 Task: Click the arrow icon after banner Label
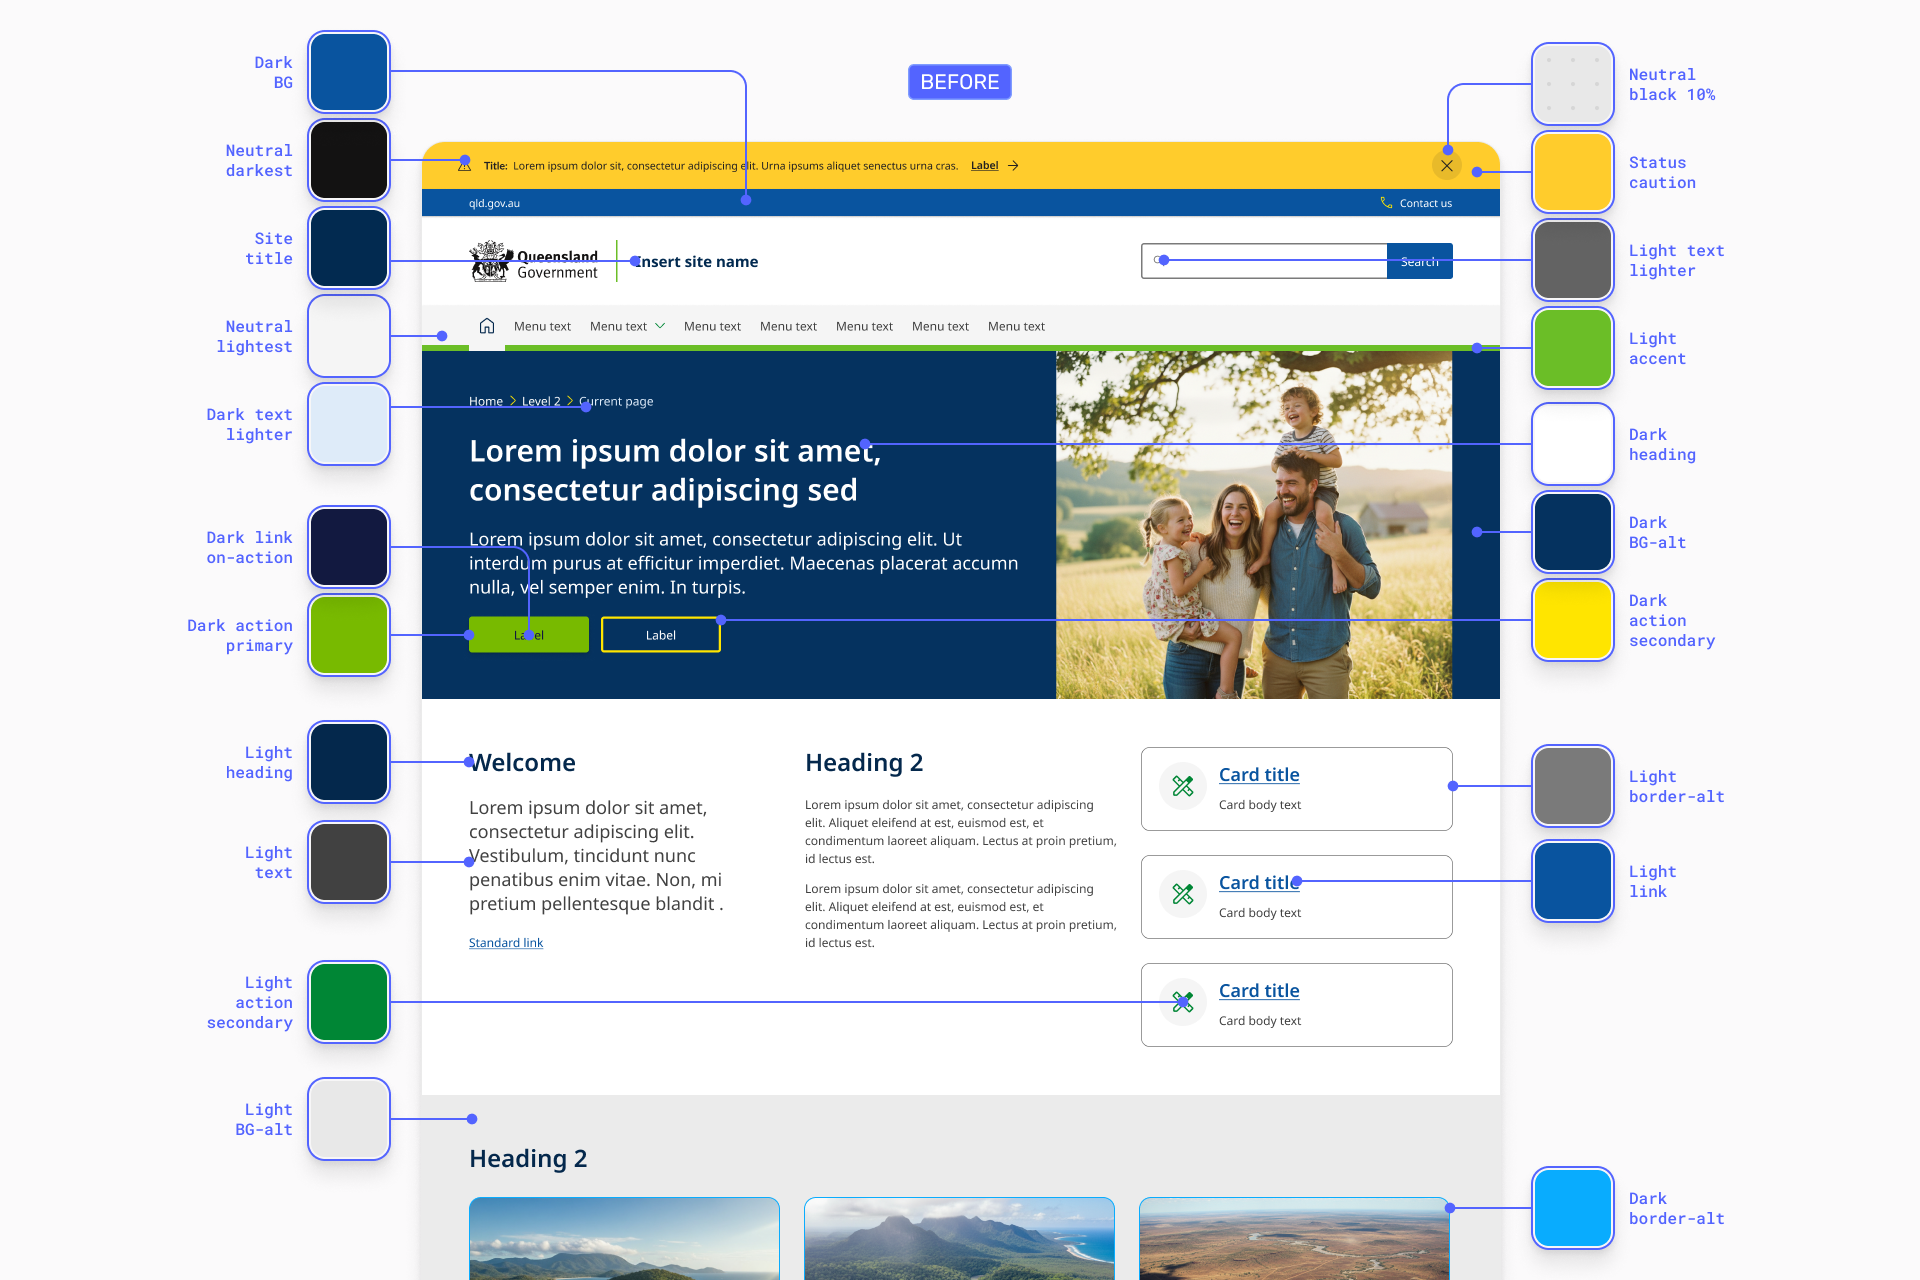click(1013, 166)
